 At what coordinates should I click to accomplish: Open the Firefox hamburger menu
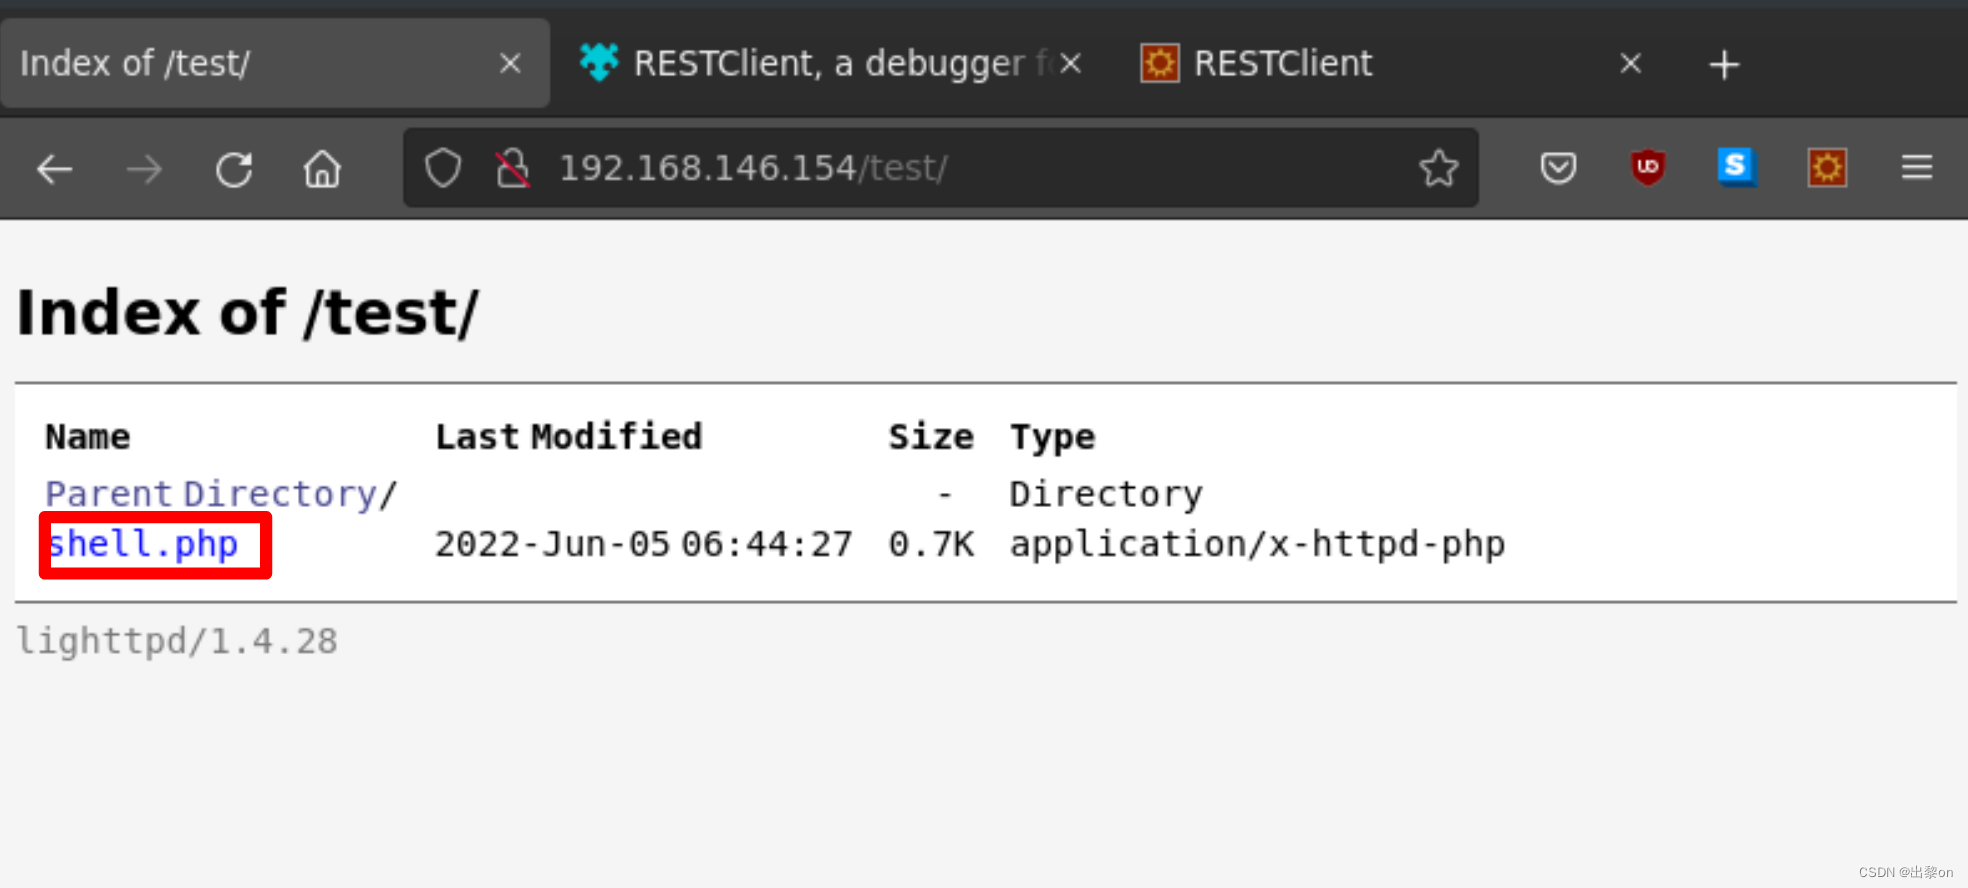1916,167
